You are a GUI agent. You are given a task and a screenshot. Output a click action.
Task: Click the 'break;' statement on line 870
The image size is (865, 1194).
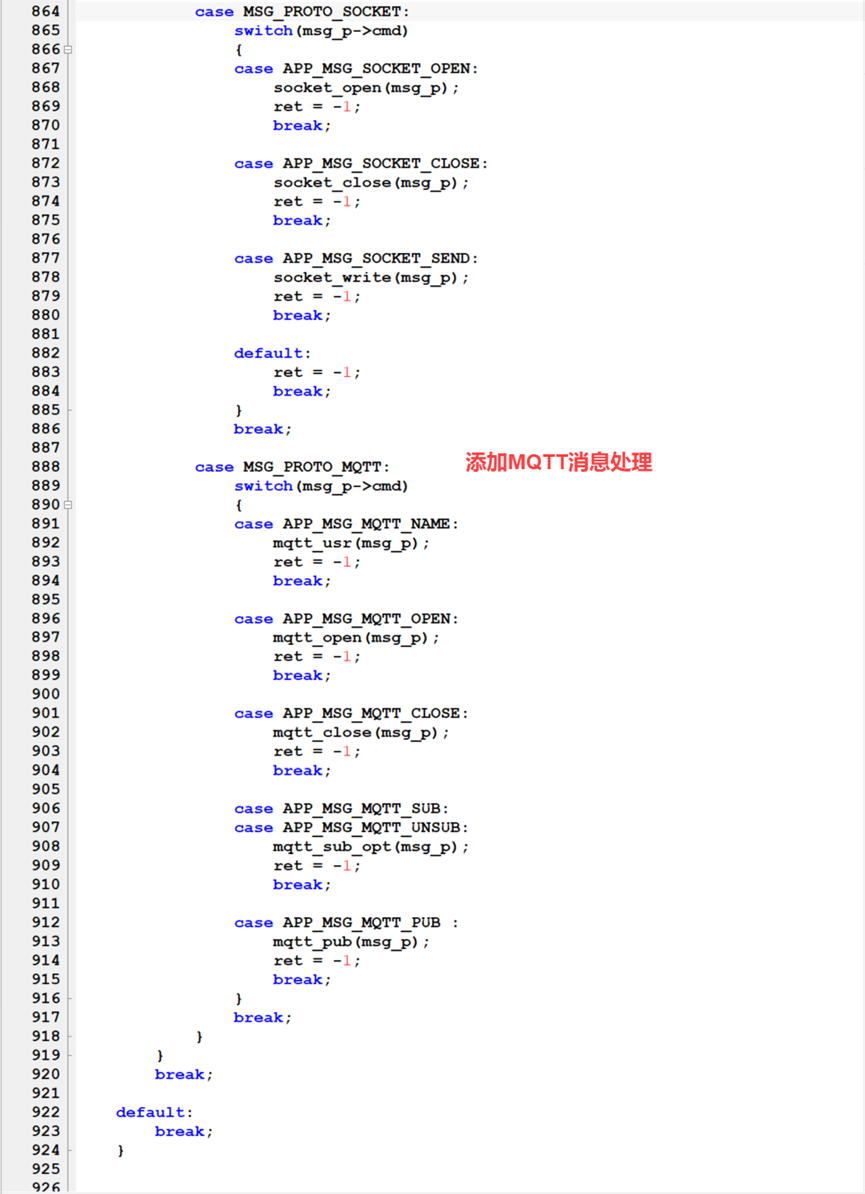[x=302, y=126]
